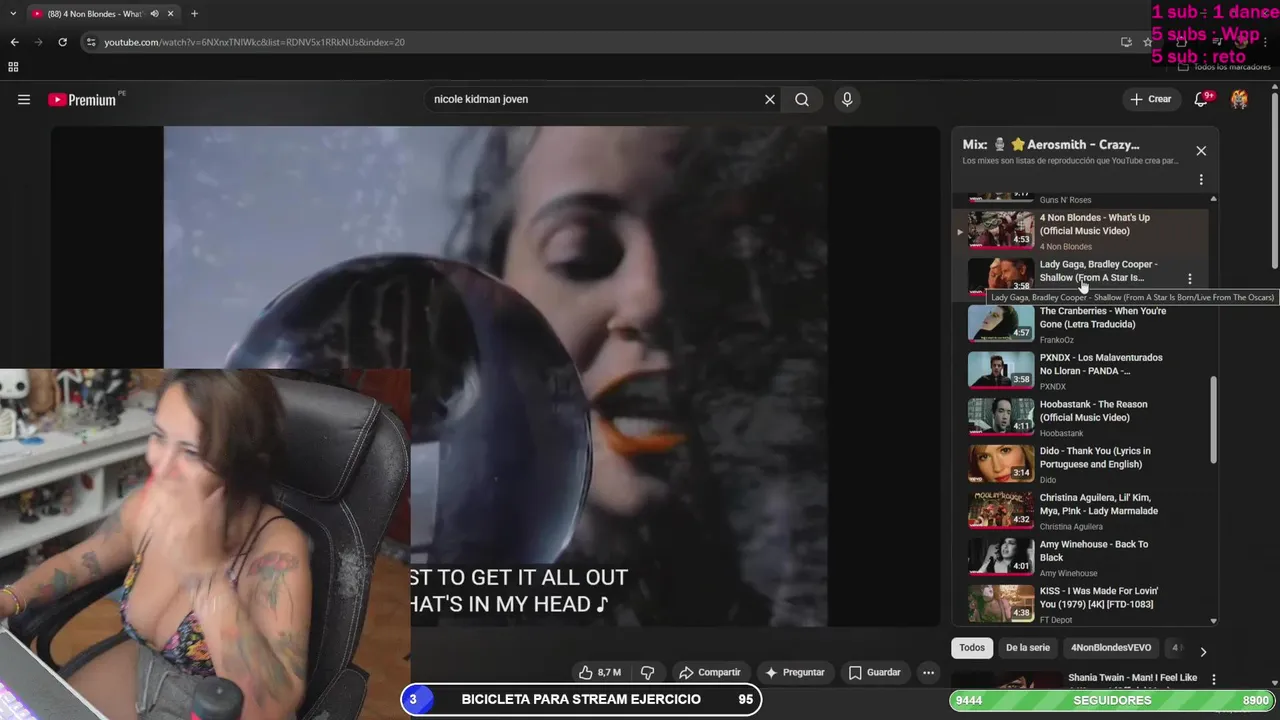Open the tab search dropdown arrow
Screen dimensions: 1280x720
(x=12, y=14)
